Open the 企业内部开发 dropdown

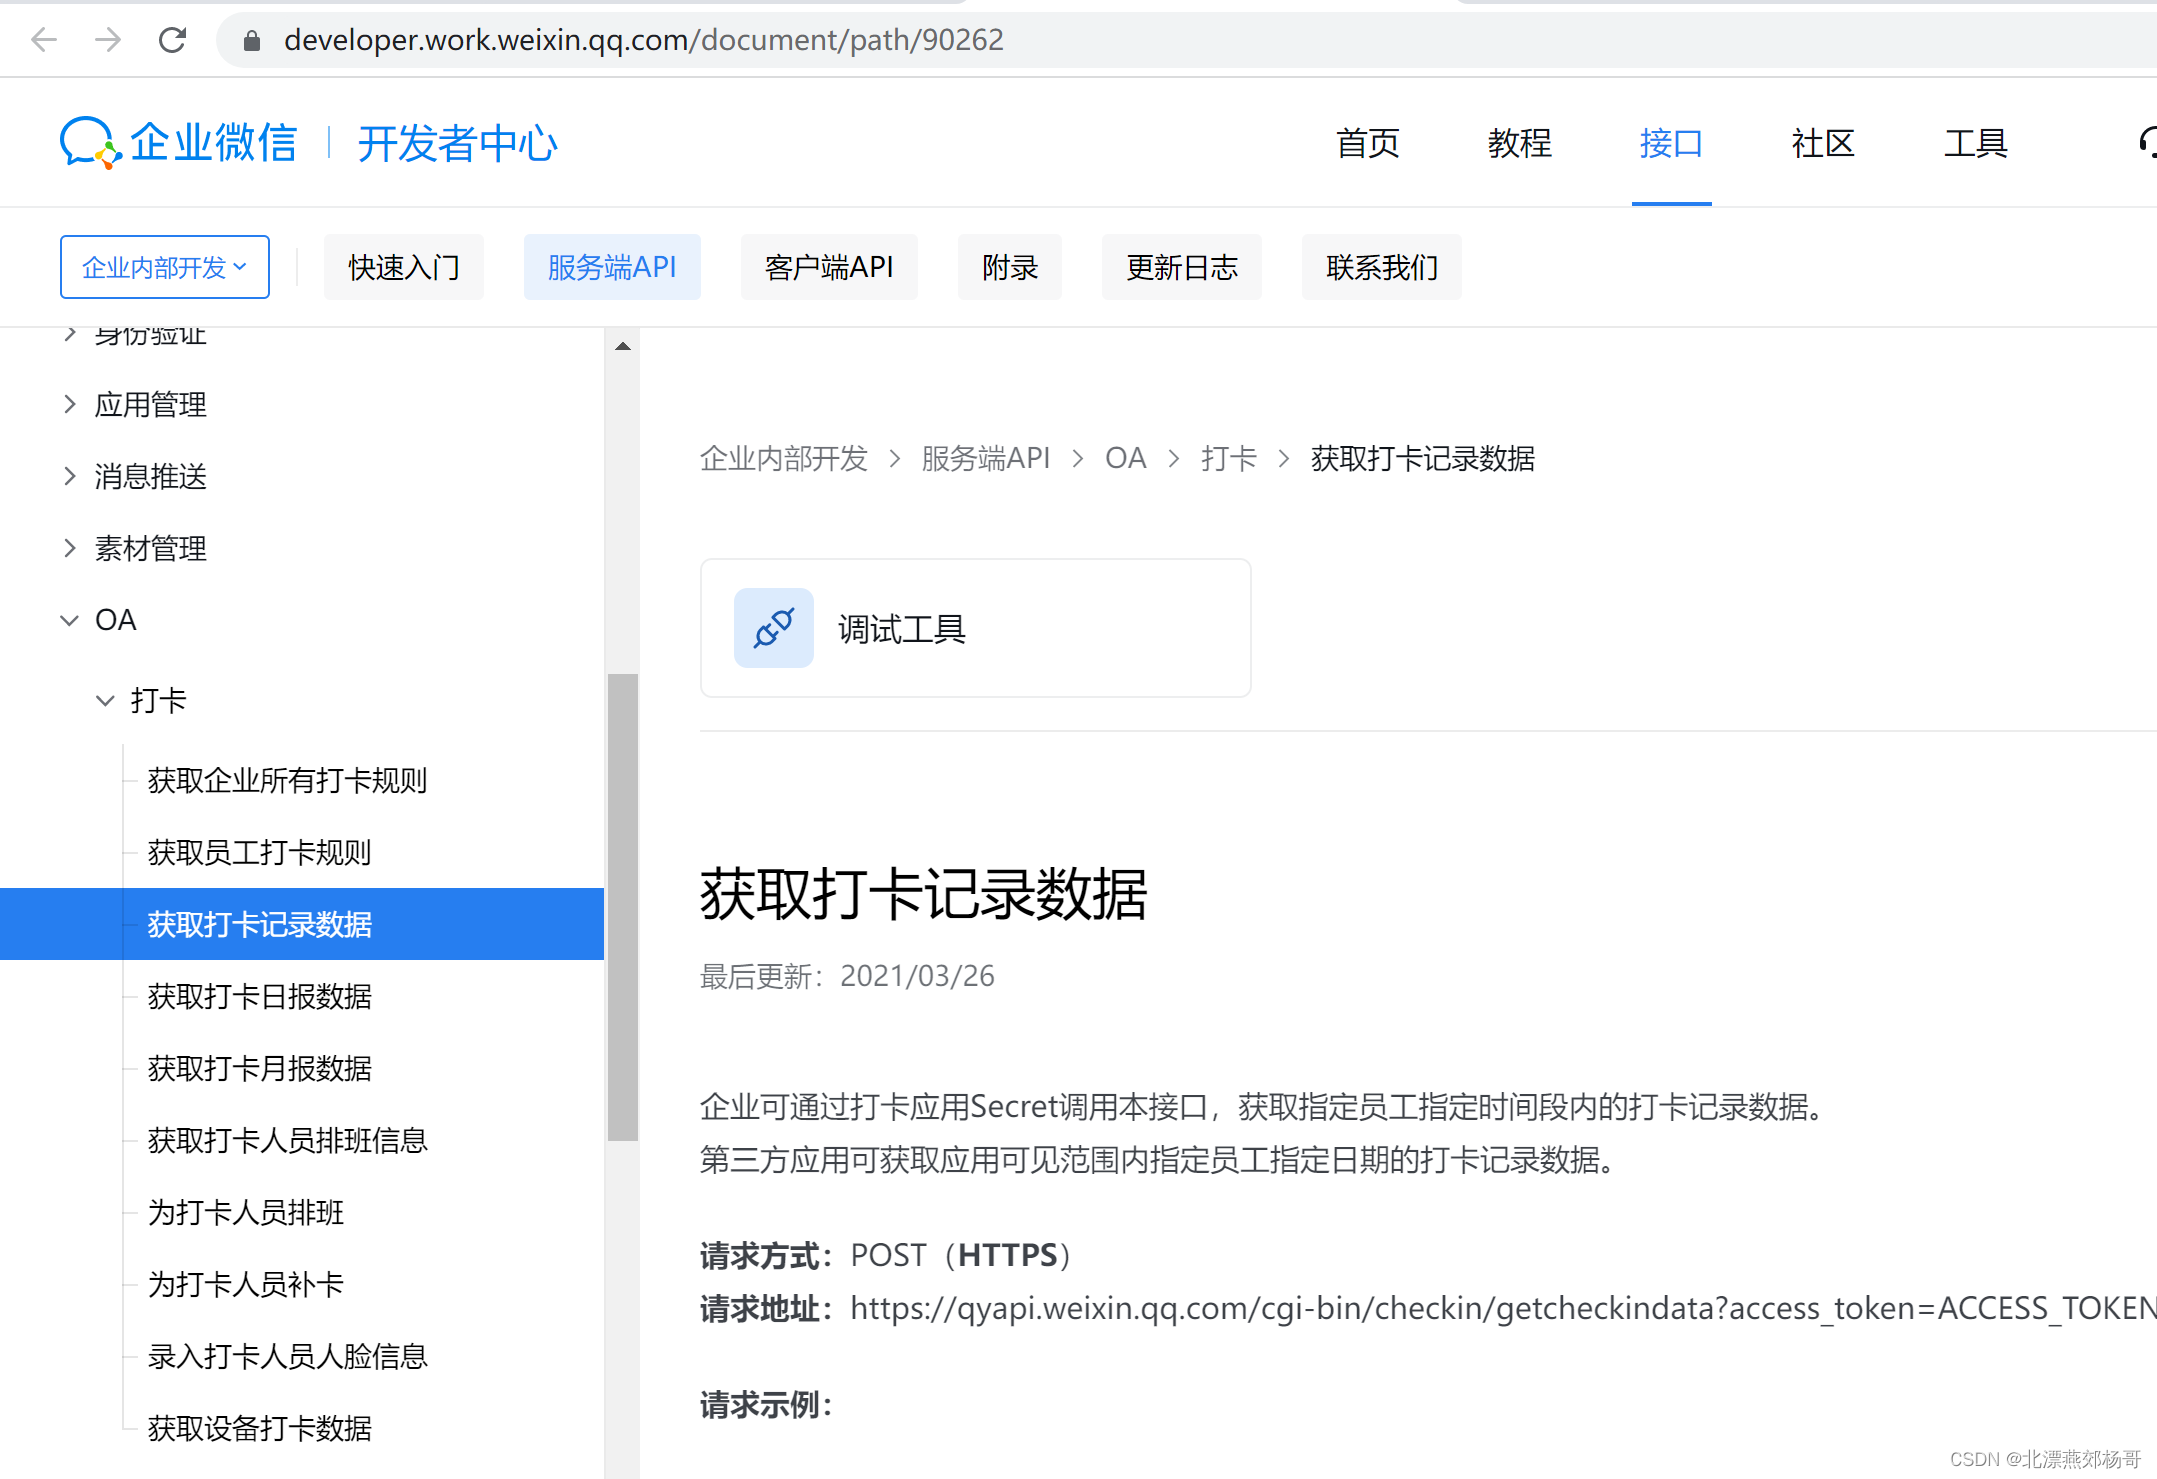[165, 267]
